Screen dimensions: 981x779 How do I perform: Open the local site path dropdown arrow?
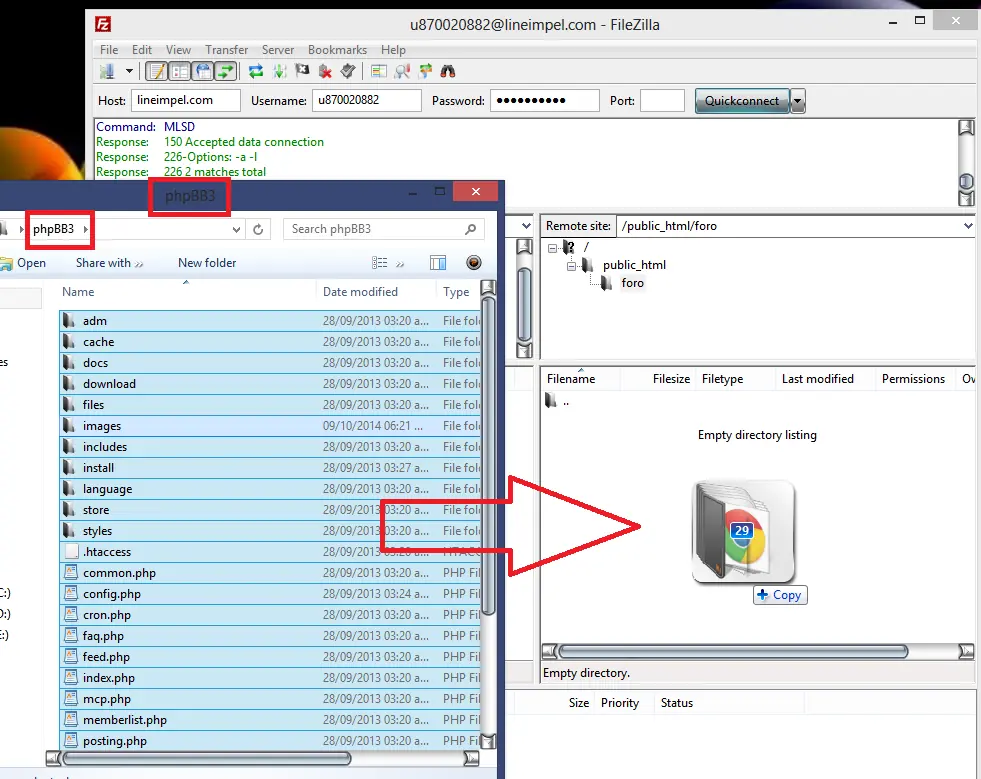(x=526, y=226)
